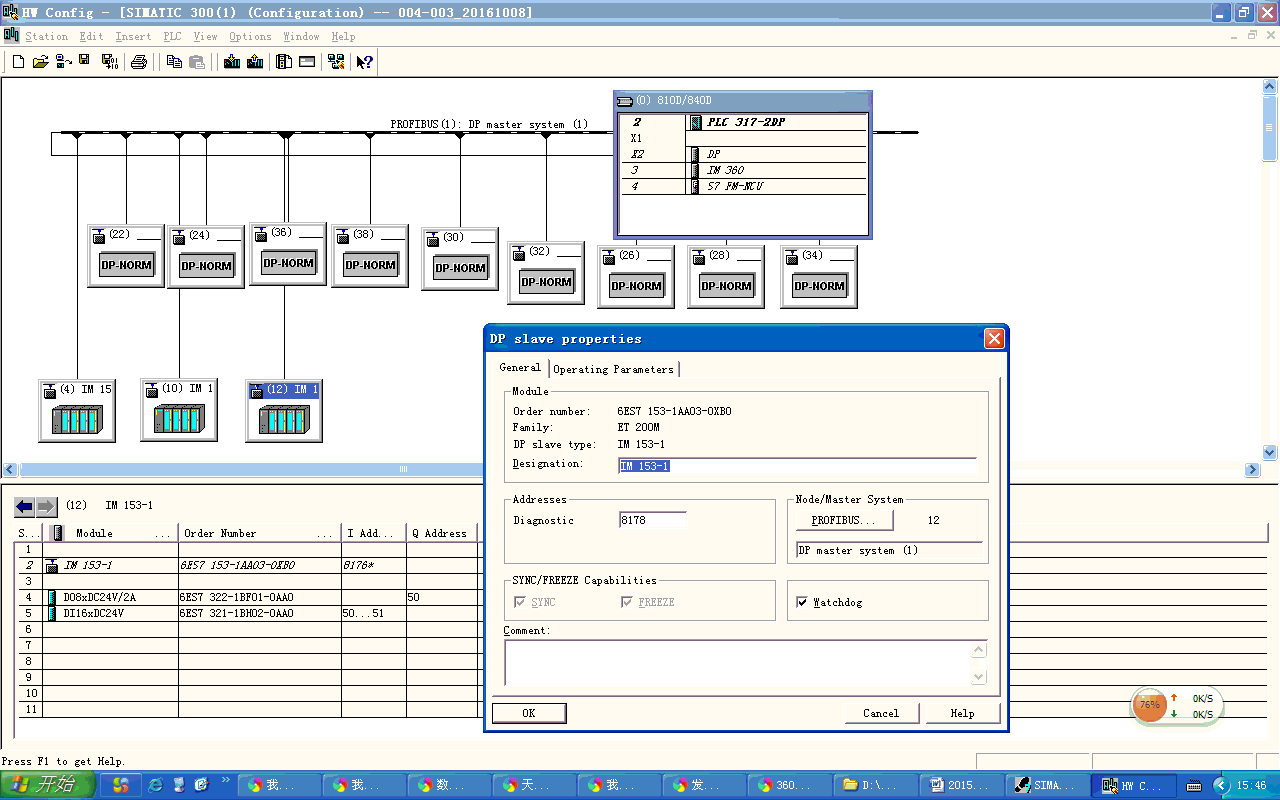1280x800 pixels.
Task: Select the DI16xDC24V module row
Action: tap(93, 613)
